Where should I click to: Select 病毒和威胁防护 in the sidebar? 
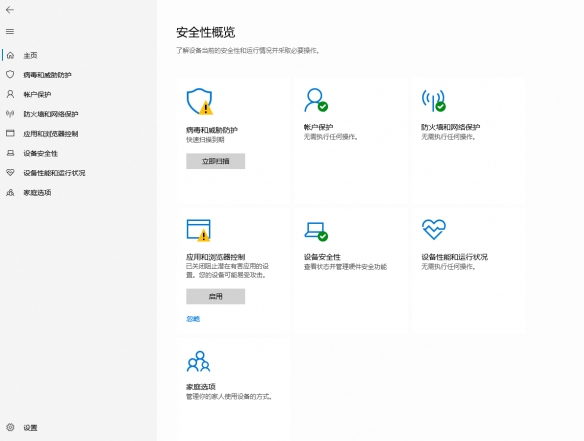[x=47, y=75]
